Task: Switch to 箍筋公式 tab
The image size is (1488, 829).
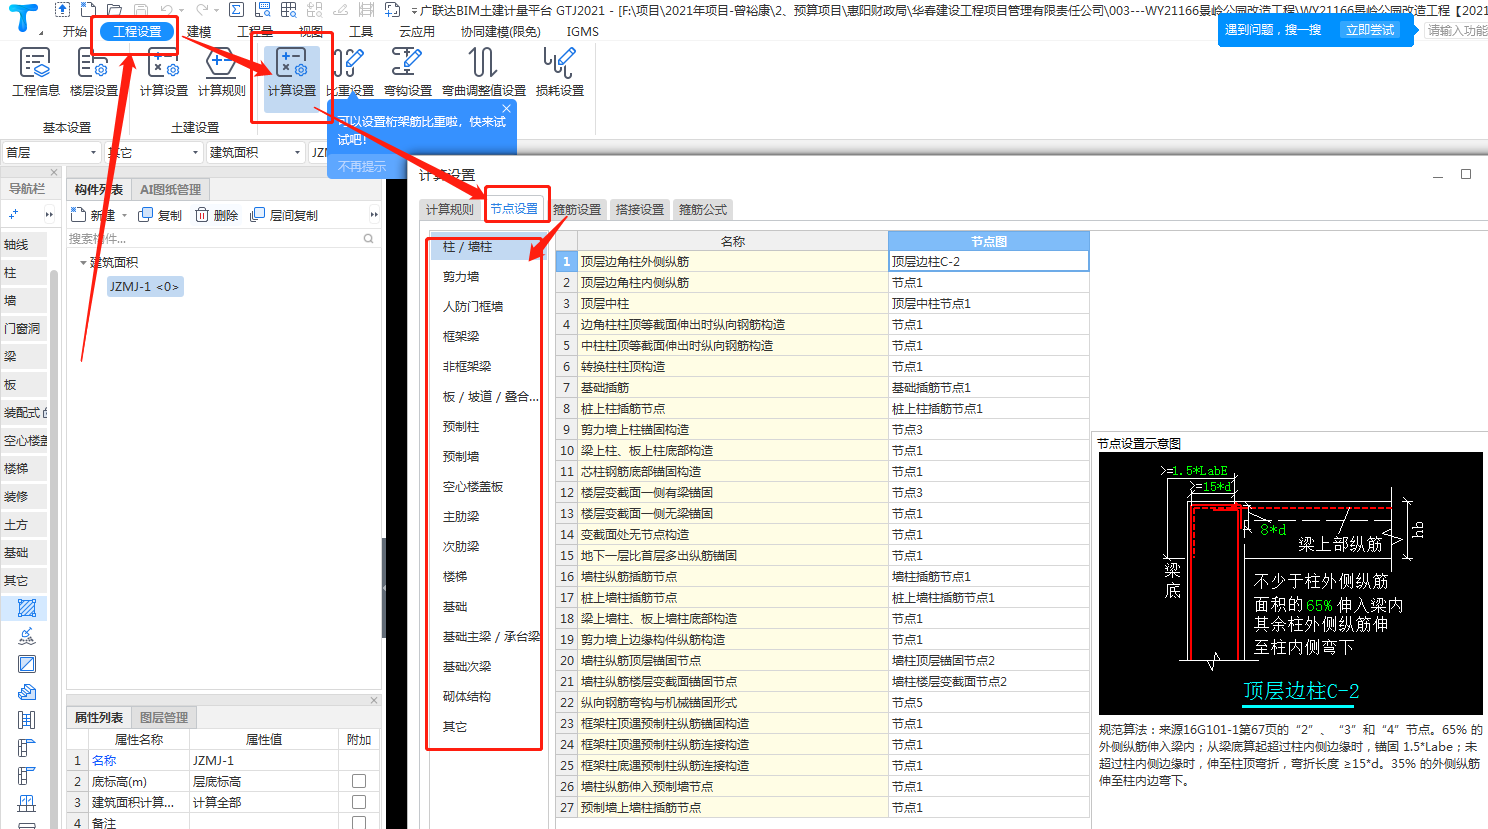Action: click(703, 209)
